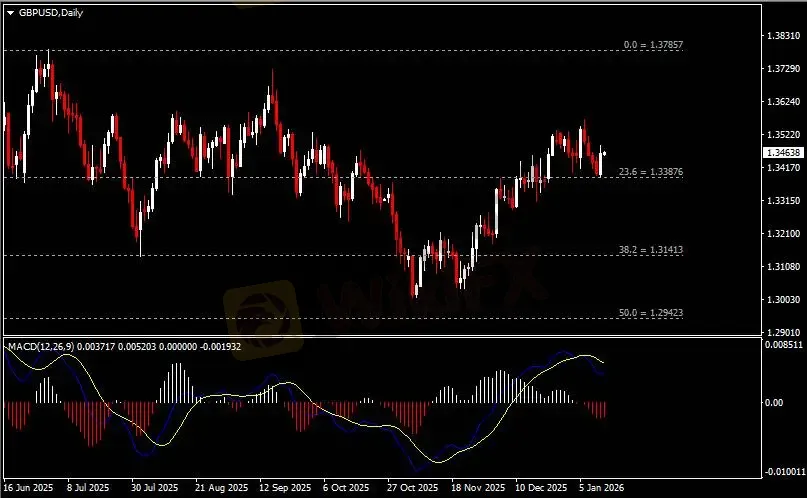This screenshot has height=498, width=807.
Task: Click the MACD 0.008511 scale value
Action: coord(781,345)
